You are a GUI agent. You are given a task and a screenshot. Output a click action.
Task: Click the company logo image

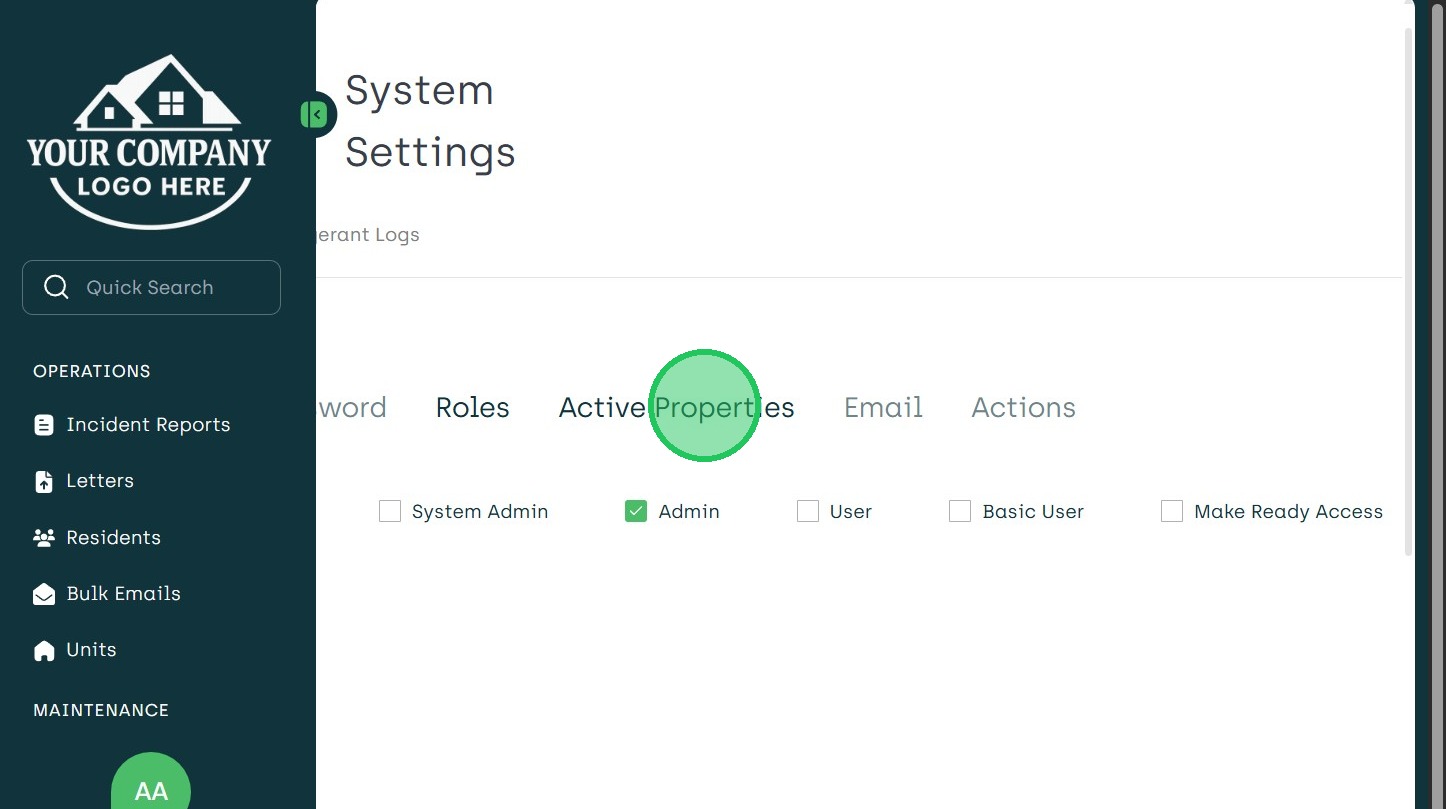149,140
